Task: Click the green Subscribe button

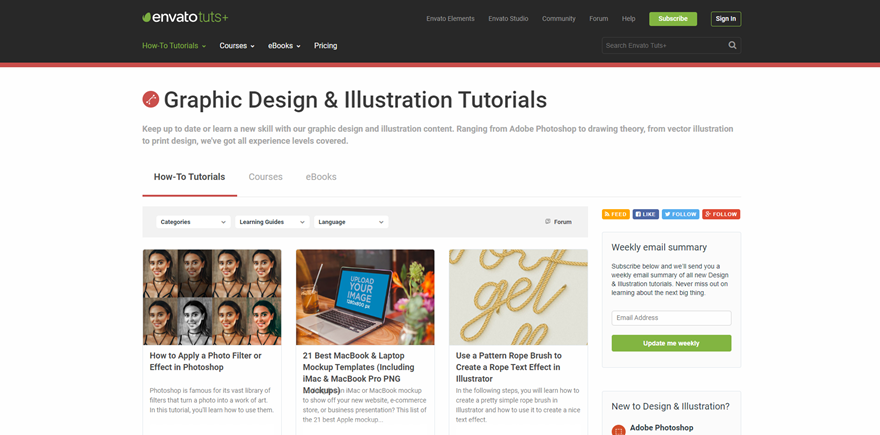Action: [x=673, y=19]
